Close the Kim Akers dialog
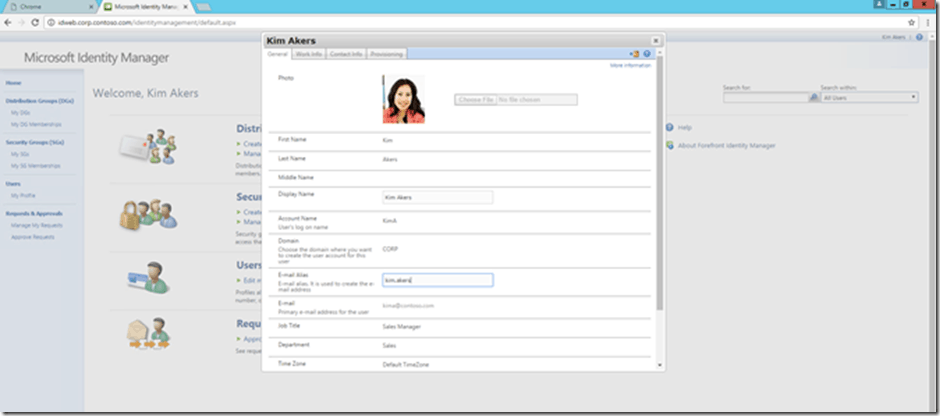940x416 pixels. [x=655, y=41]
